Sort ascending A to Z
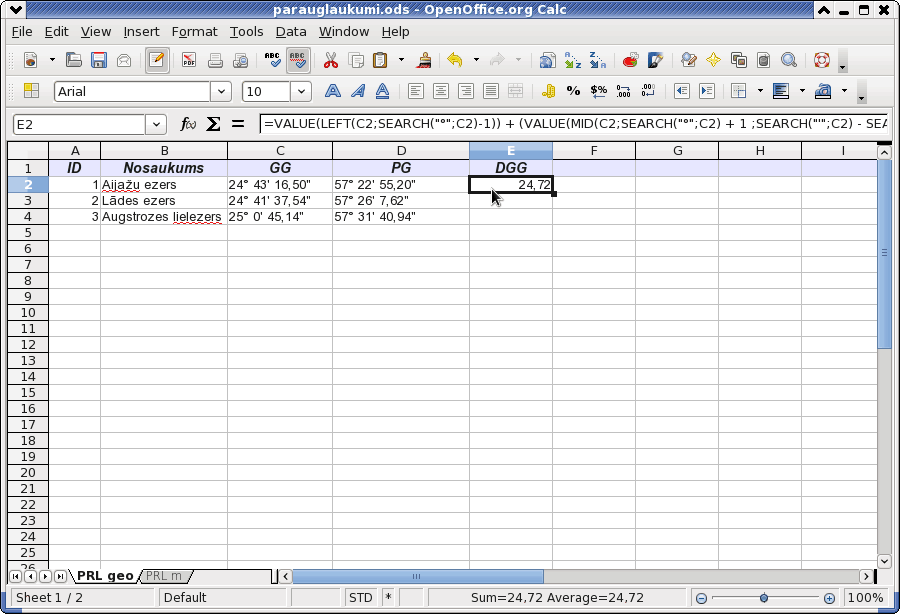Viewport: 900px width, 614px height. (573, 60)
